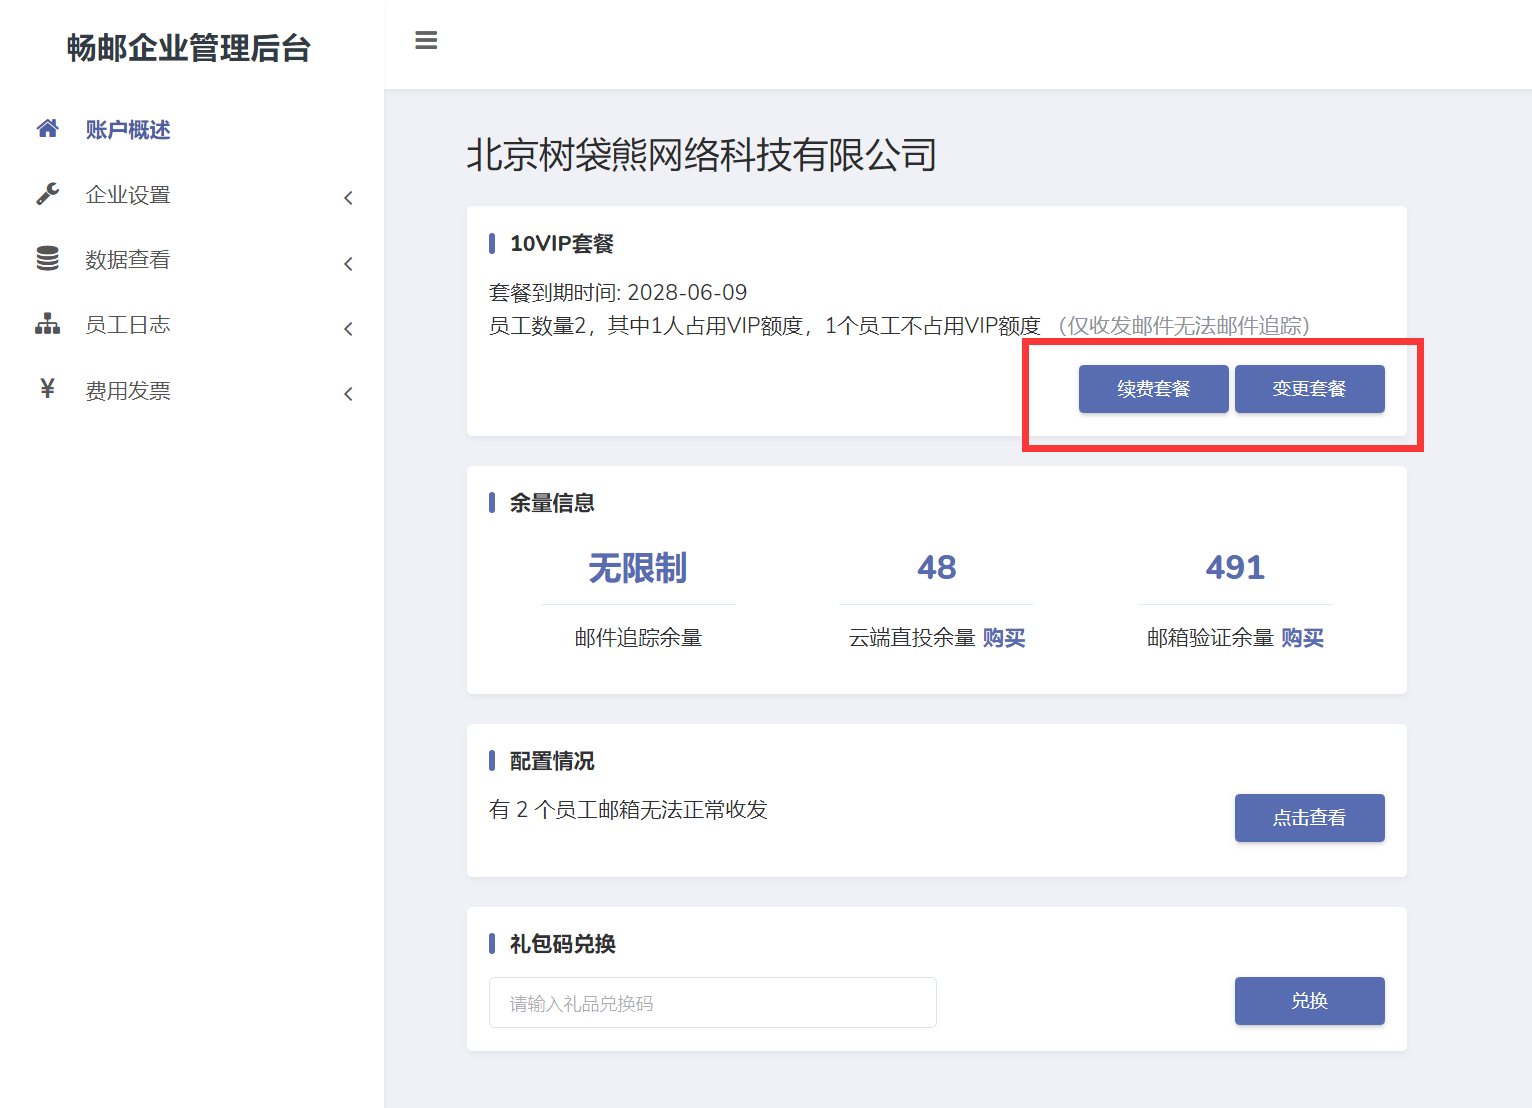This screenshot has height=1108, width=1532.
Task: Click the 变更套餐 button
Action: coord(1309,389)
